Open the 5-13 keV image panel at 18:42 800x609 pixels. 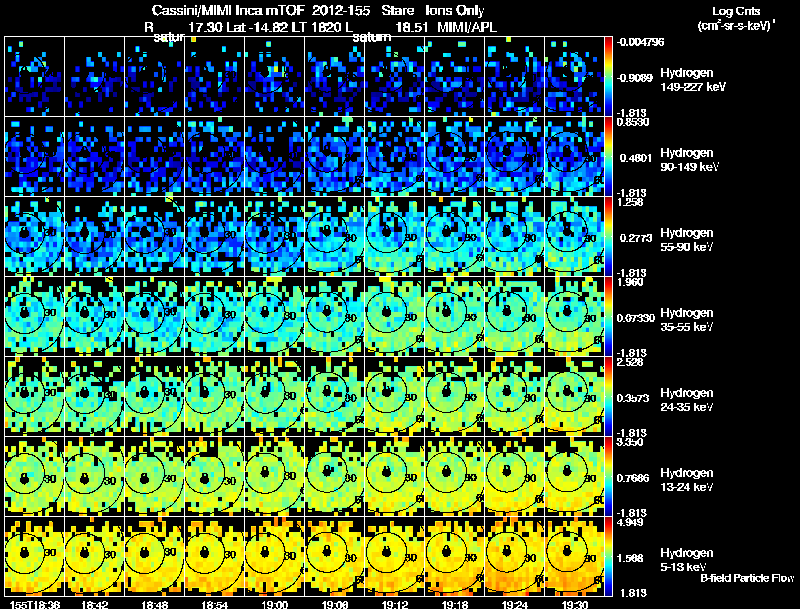point(95,556)
